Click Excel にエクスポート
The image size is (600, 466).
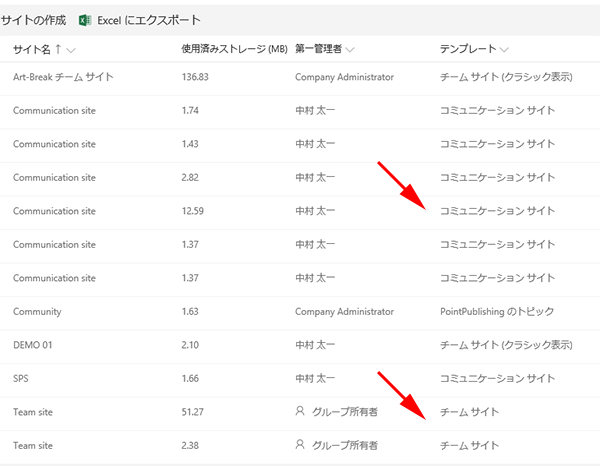[x=149, y=20]
